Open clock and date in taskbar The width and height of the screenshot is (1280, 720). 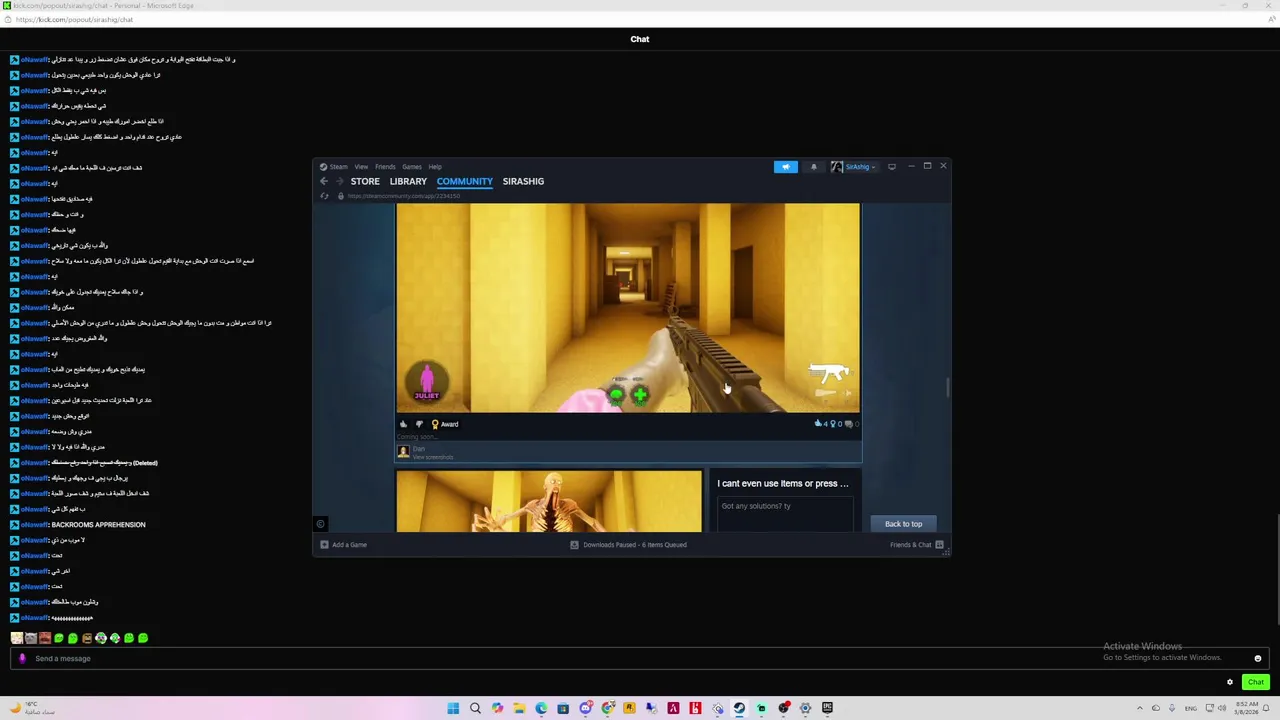pos(1247,708)
